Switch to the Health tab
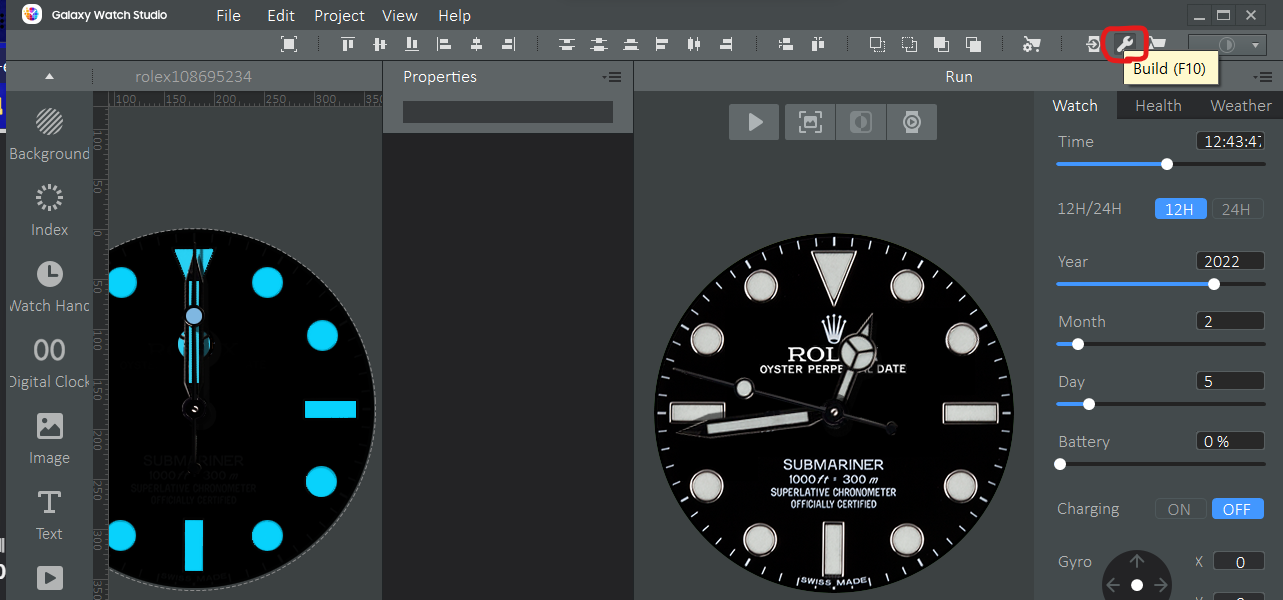The image size is (1283, 600). click(x=1158, y=105)
